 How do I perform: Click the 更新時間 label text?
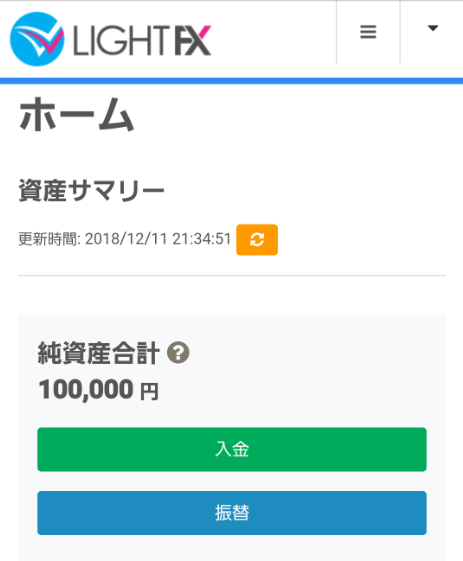48,239
